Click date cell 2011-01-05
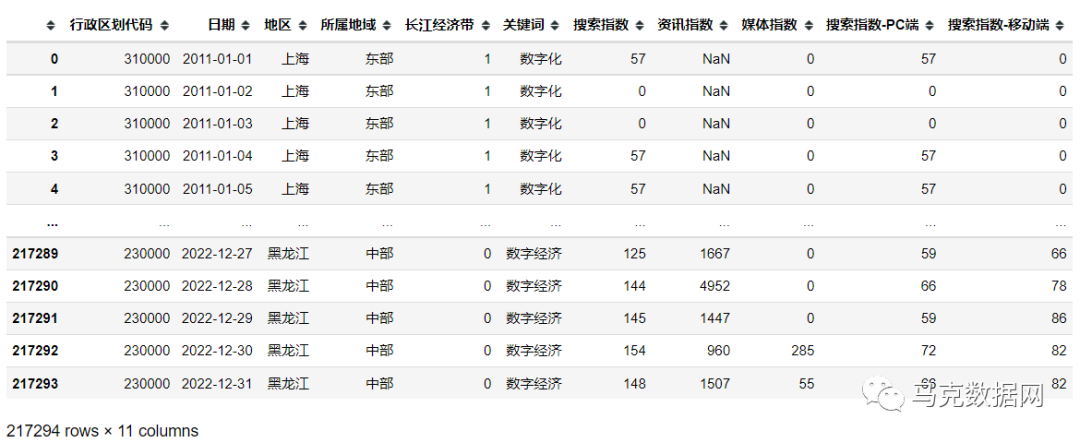1080x443 pixels. coord(218,189)
